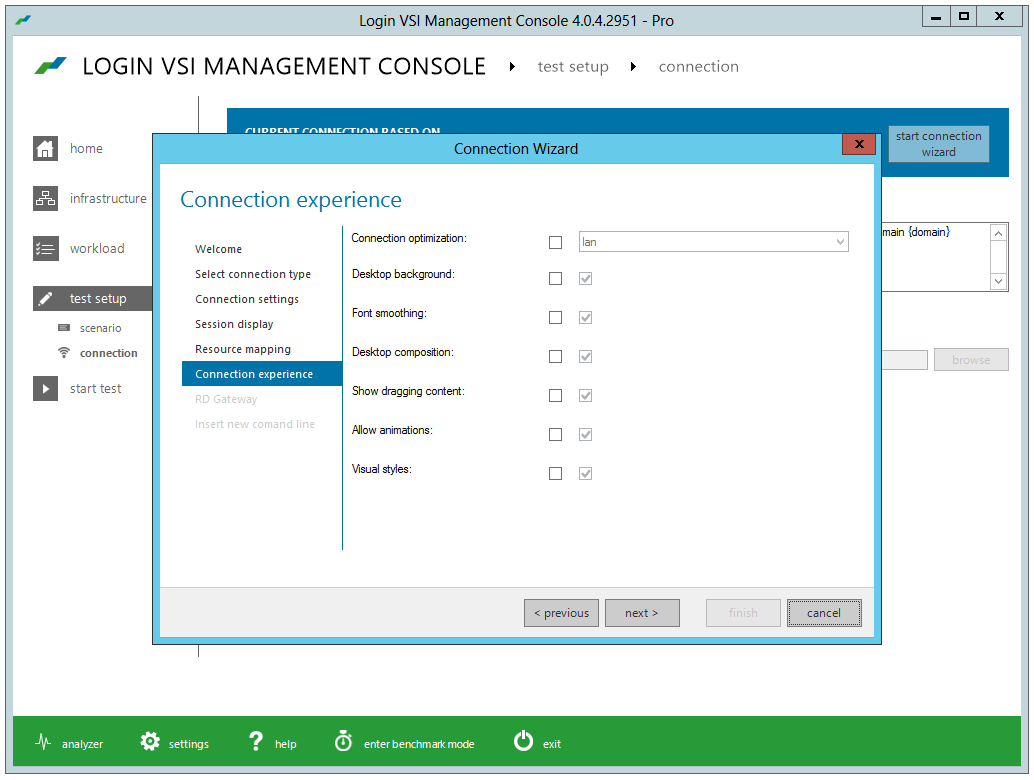Click the start test play icon
The width and height of the screenshot is (1034, 780).
(46, 388)
